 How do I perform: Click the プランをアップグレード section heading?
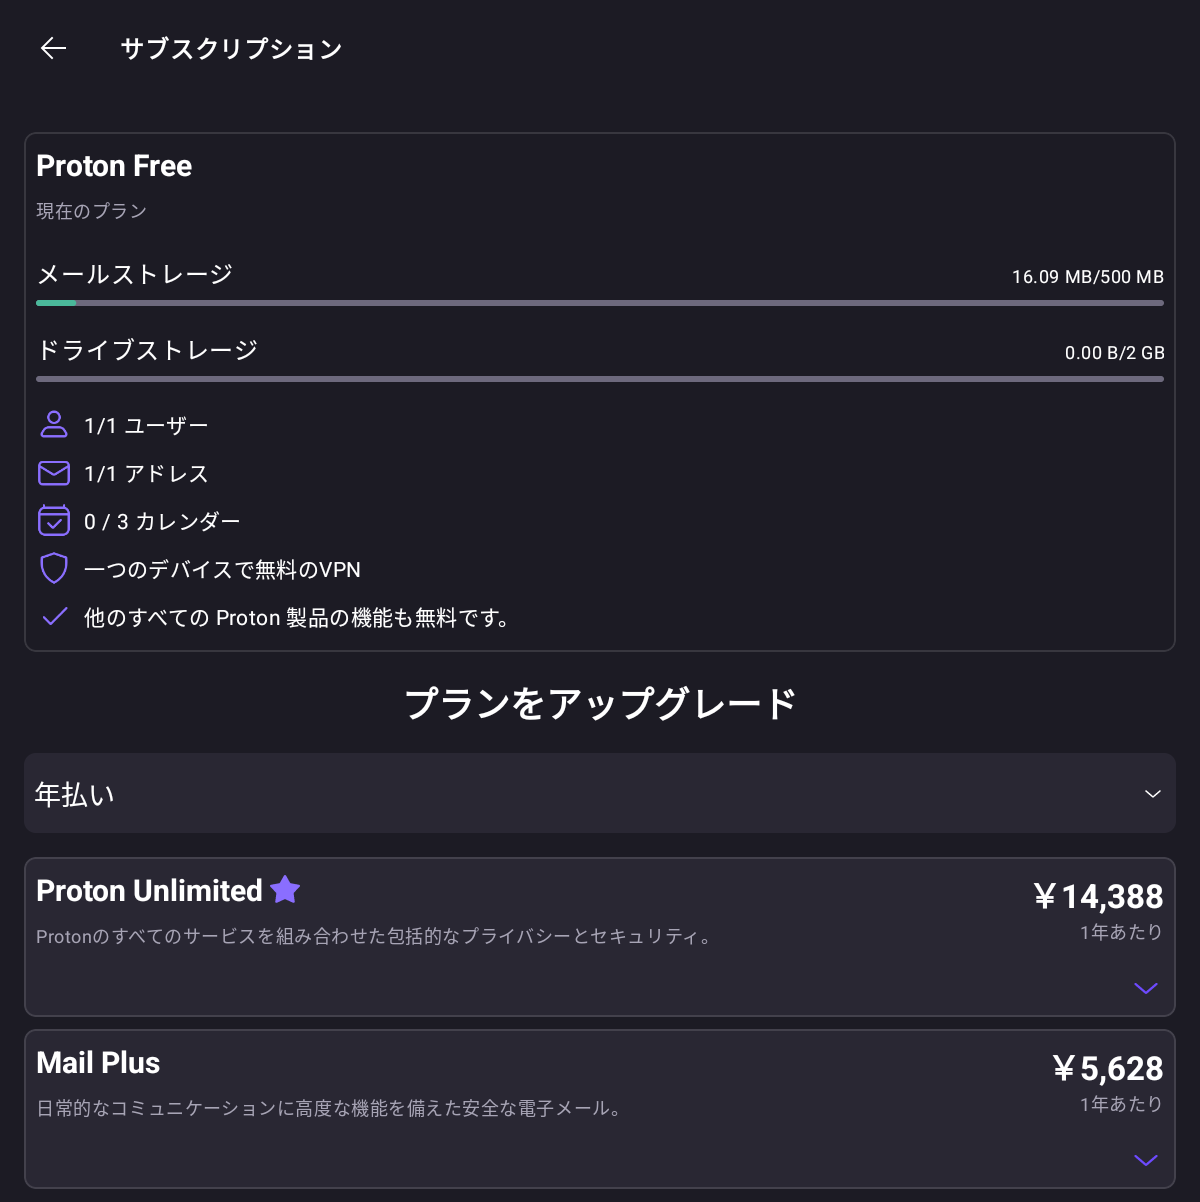click(600, 703)
